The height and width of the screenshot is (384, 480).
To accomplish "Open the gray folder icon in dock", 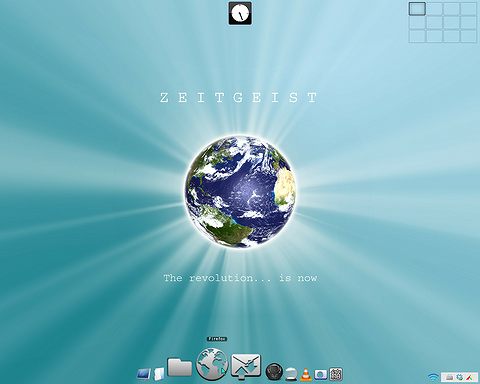I will coord(180,367).
